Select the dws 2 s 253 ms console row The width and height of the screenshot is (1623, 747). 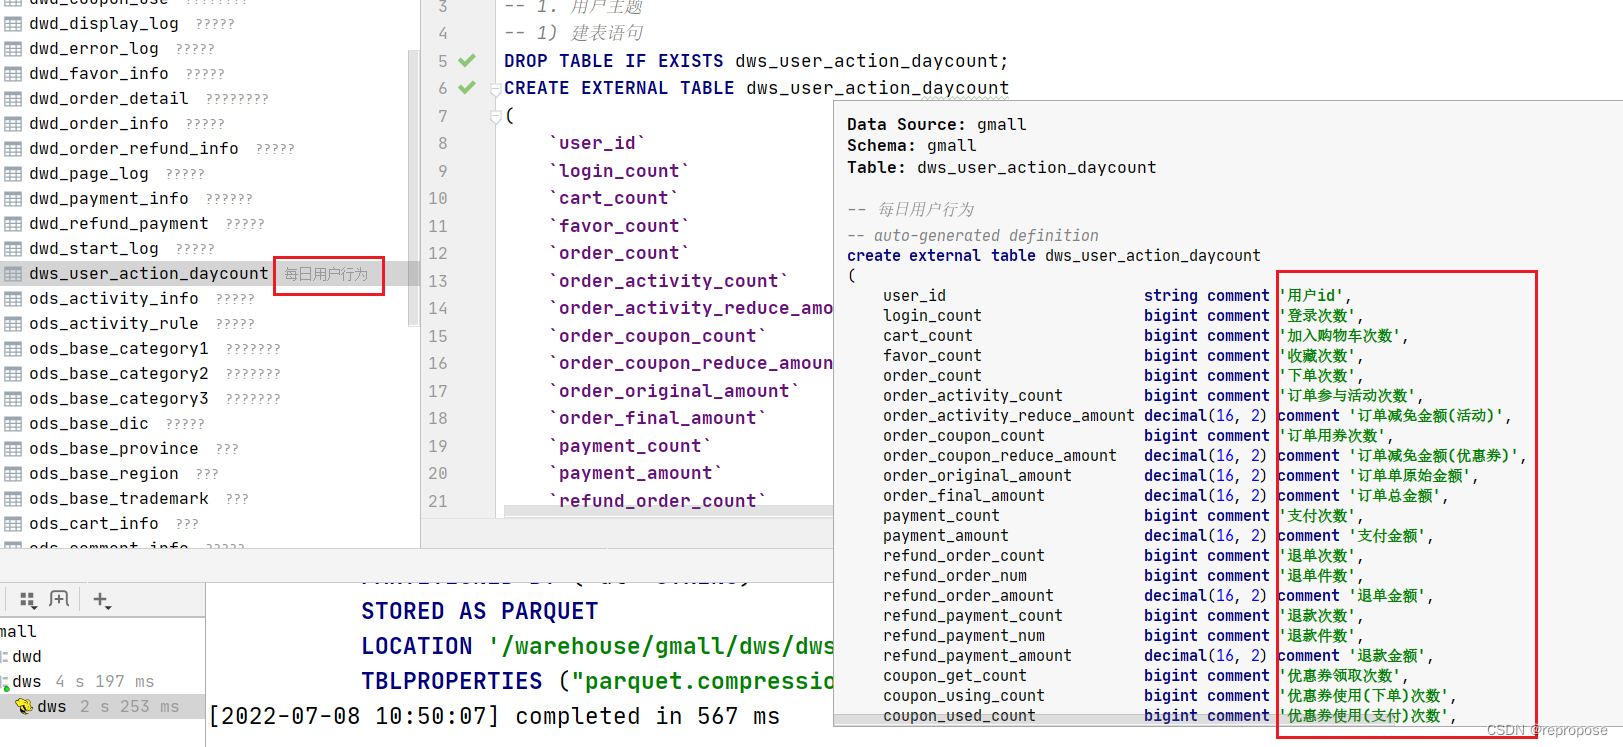click(102, 706)
